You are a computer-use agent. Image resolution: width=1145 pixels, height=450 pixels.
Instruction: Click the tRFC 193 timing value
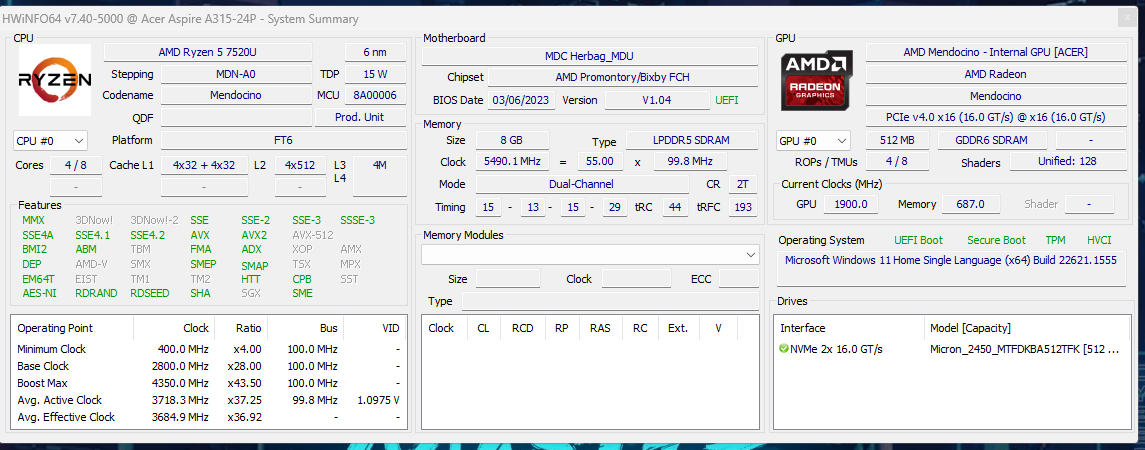point(743,207)
